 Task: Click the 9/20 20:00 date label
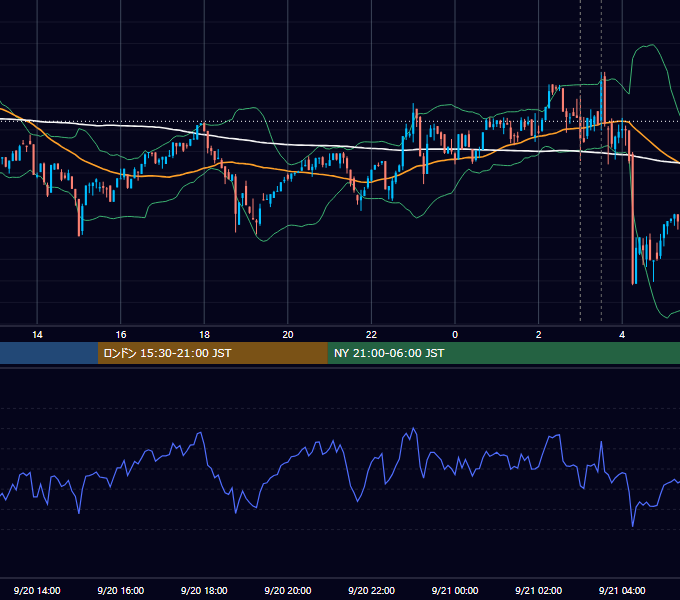coord(288,590)
